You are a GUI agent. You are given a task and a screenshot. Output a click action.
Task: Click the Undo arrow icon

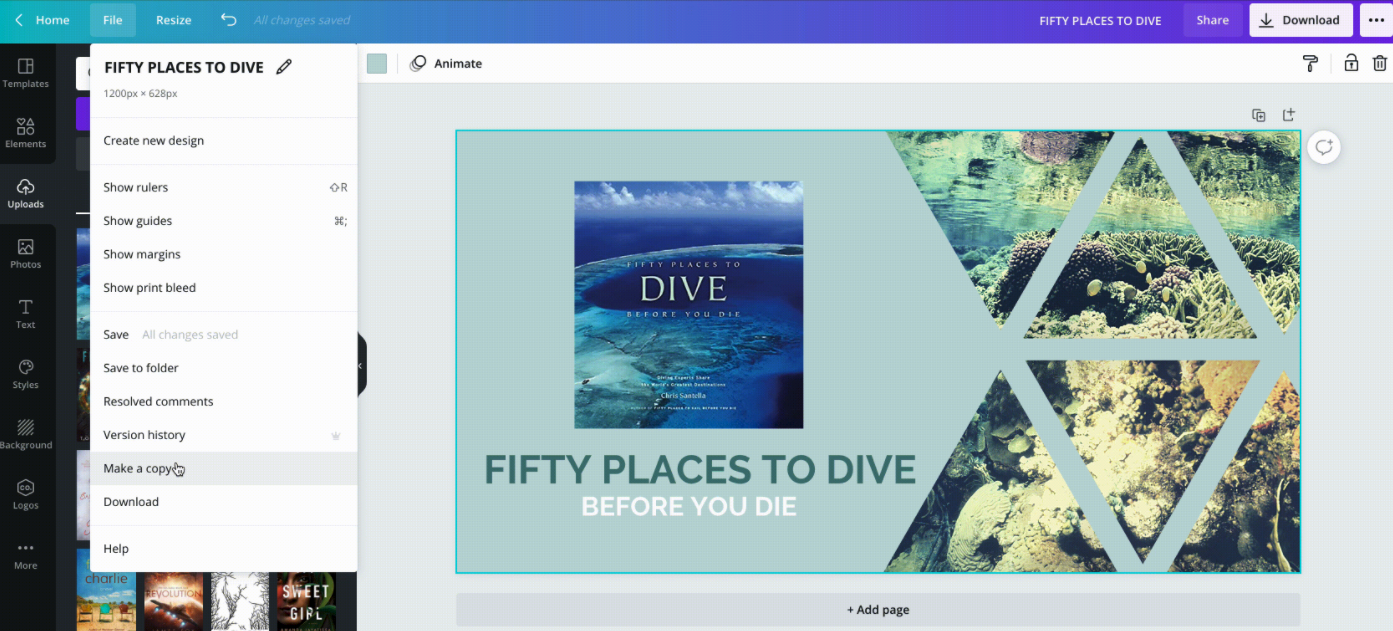click(228, 20)
